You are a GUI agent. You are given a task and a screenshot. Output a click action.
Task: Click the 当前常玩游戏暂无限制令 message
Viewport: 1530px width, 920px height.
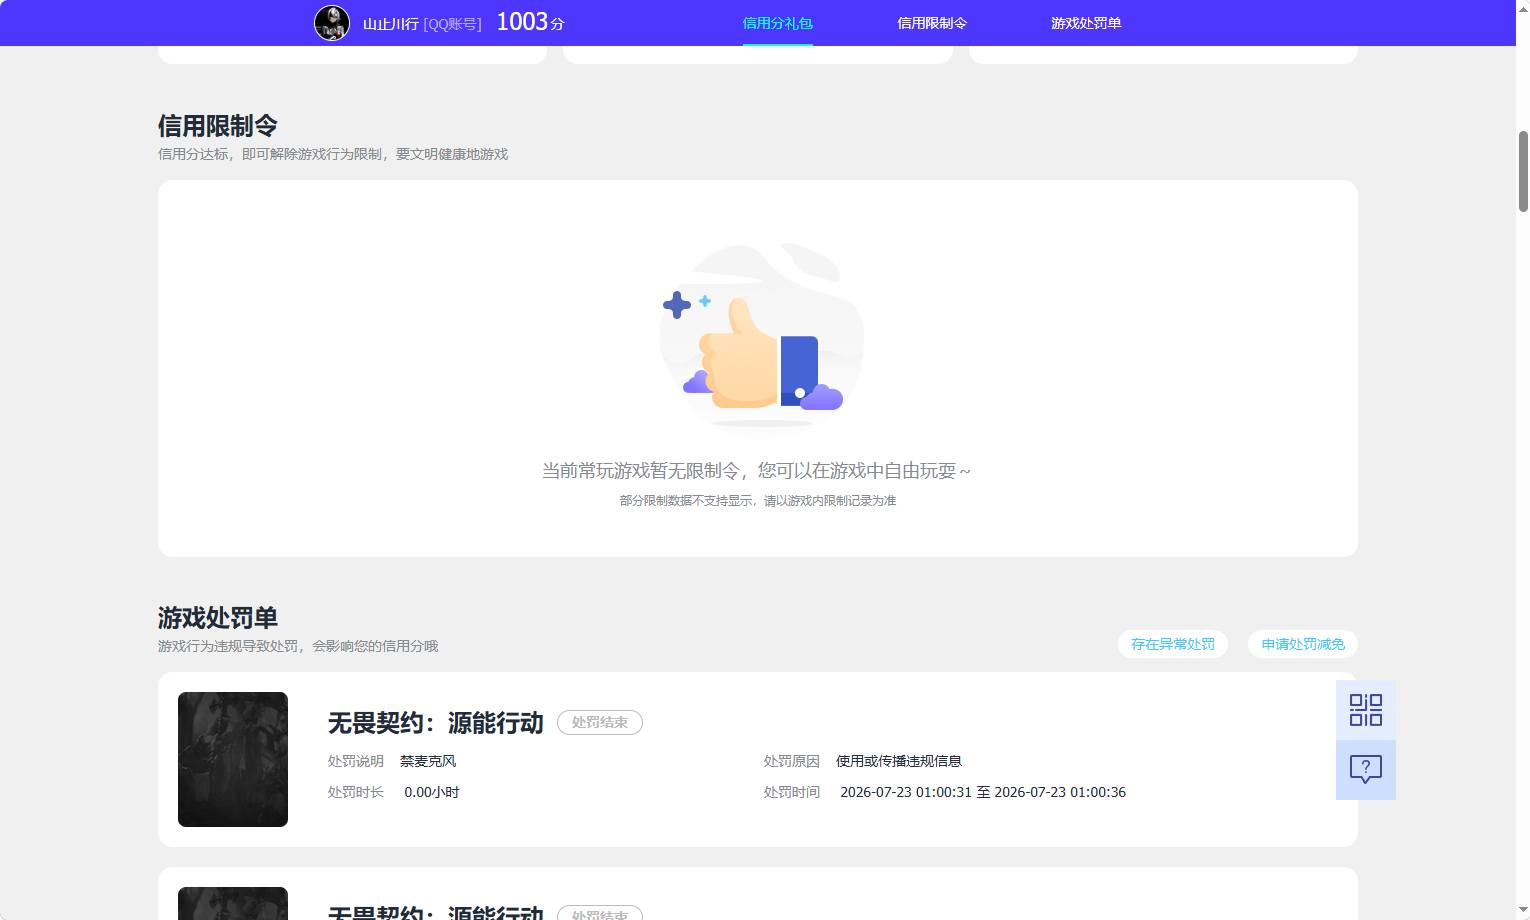756,470
